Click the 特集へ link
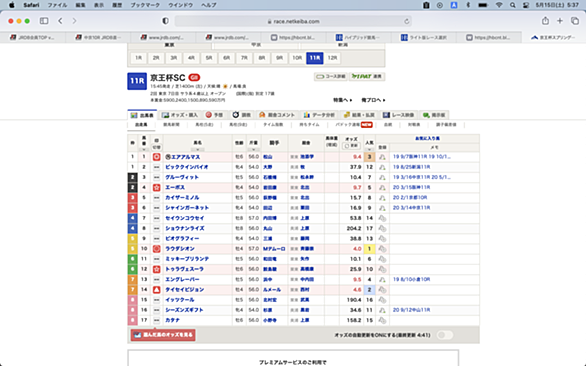 tap(342, 100)
